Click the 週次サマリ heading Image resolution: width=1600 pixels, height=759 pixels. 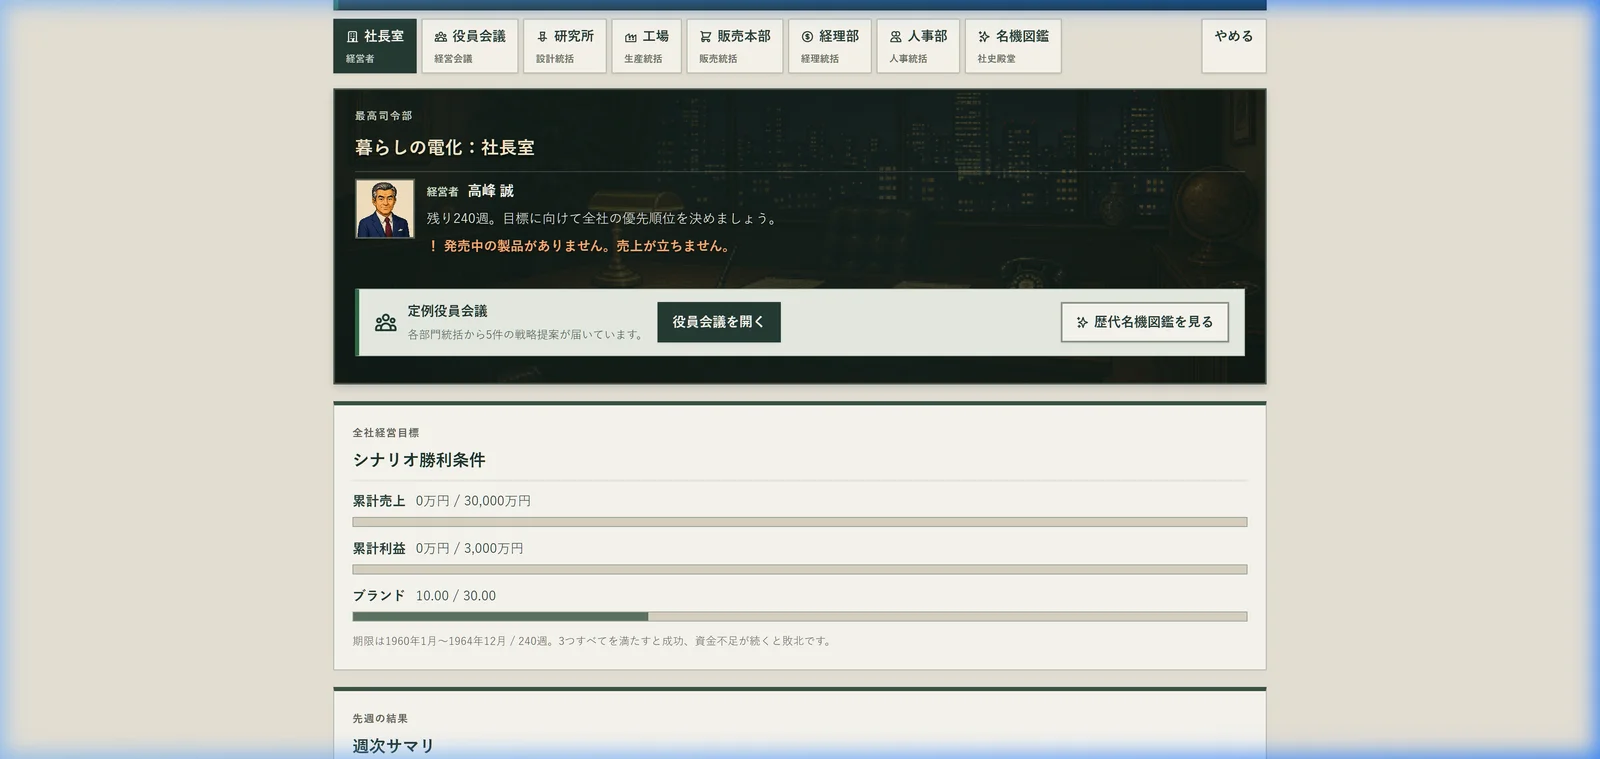coord(393,746)
